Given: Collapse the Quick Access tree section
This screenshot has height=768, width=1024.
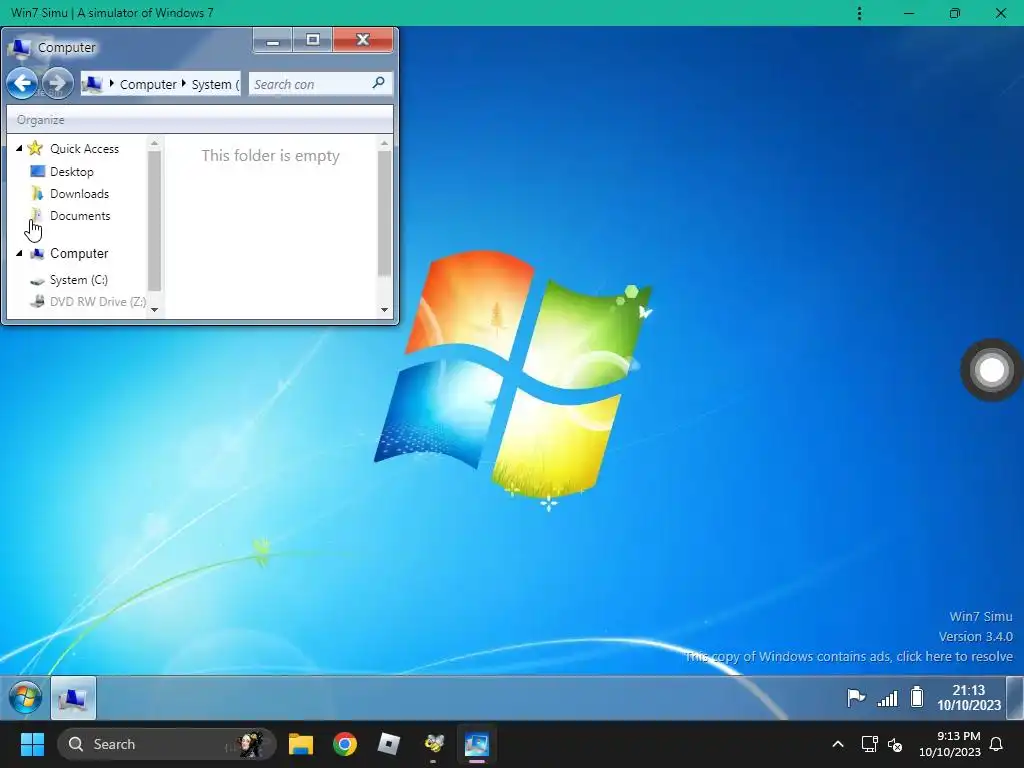Looking at the screenshot, I should [x=19, y=148].
